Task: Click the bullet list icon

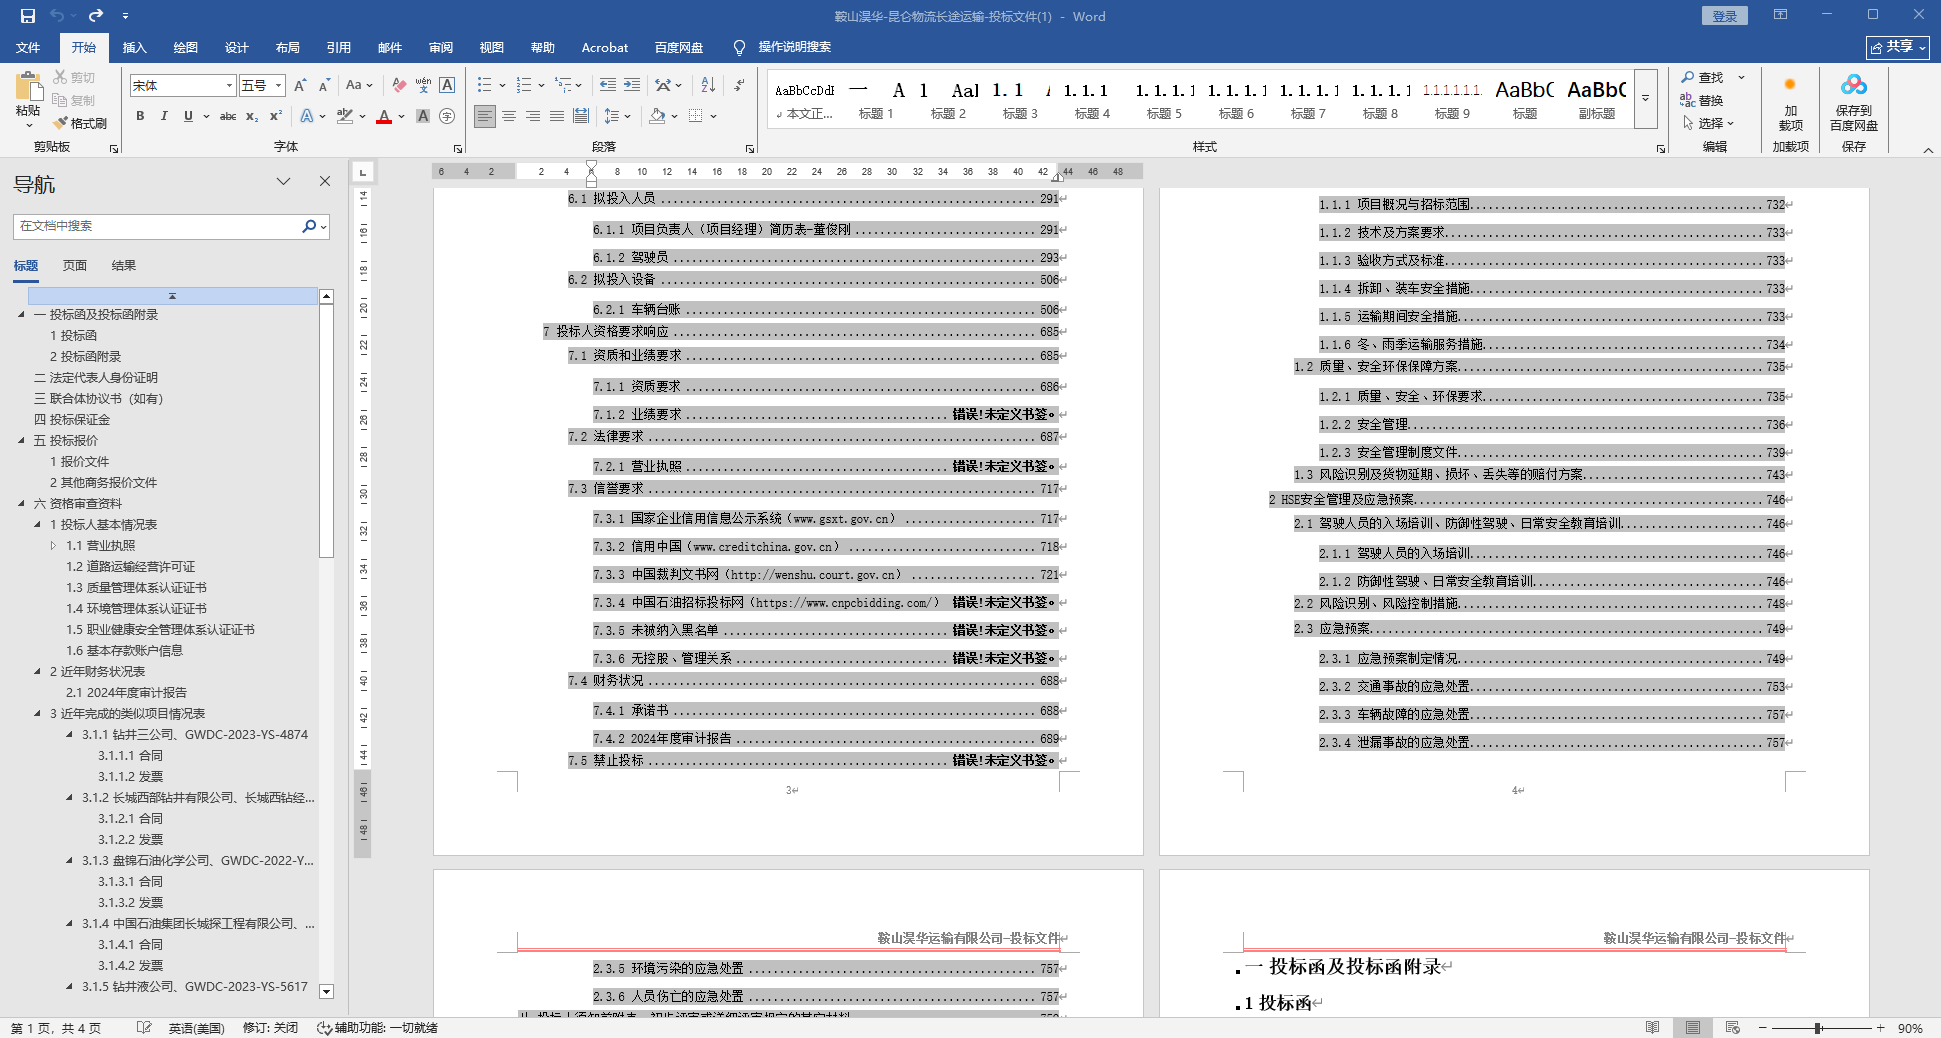Action: click(x=484, y=85)
